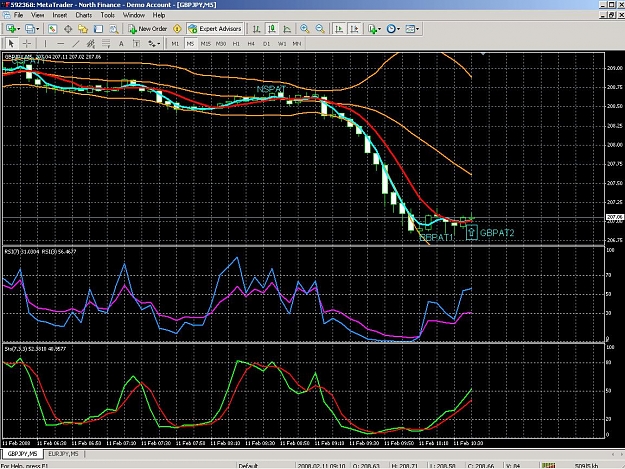Toggle Chart Shift button
Viewport: 625px width, 469px height.
pyautogui.click(x=354, y=29)
